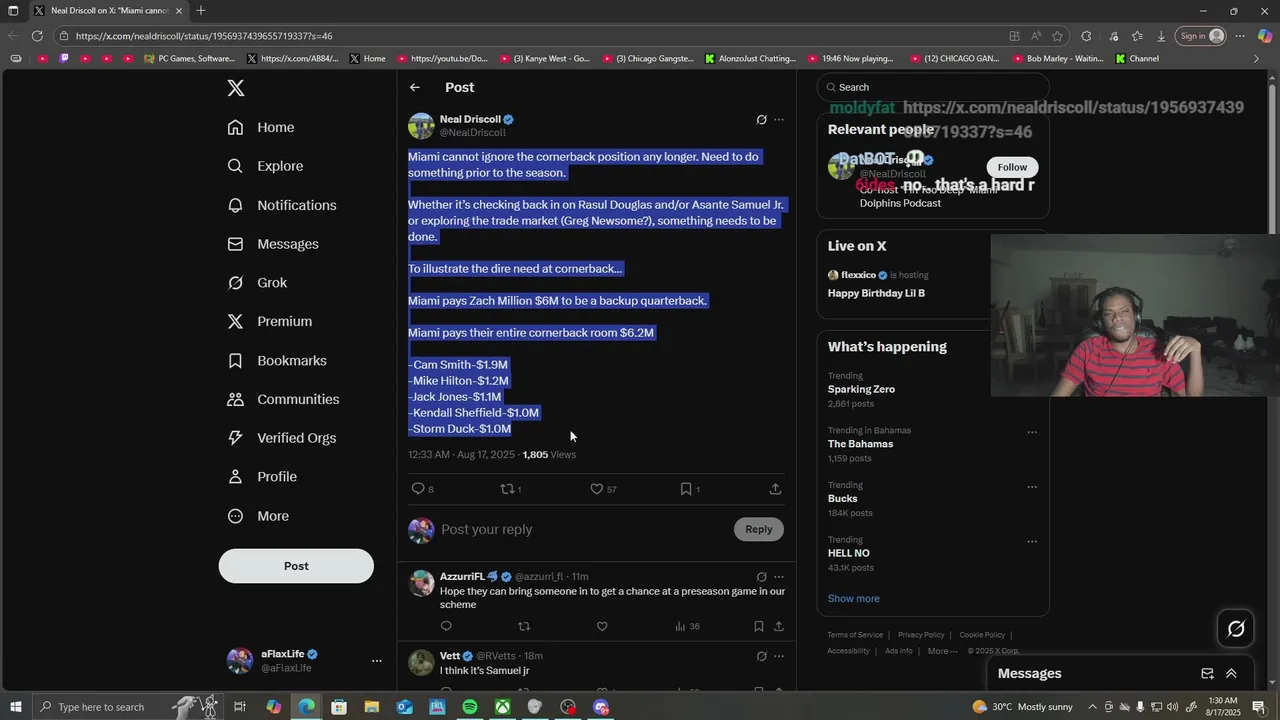The width and height of the screenshot is (1280, 720).
Task: Click the More circle icon in sidebar
Action: pos(236,516)
